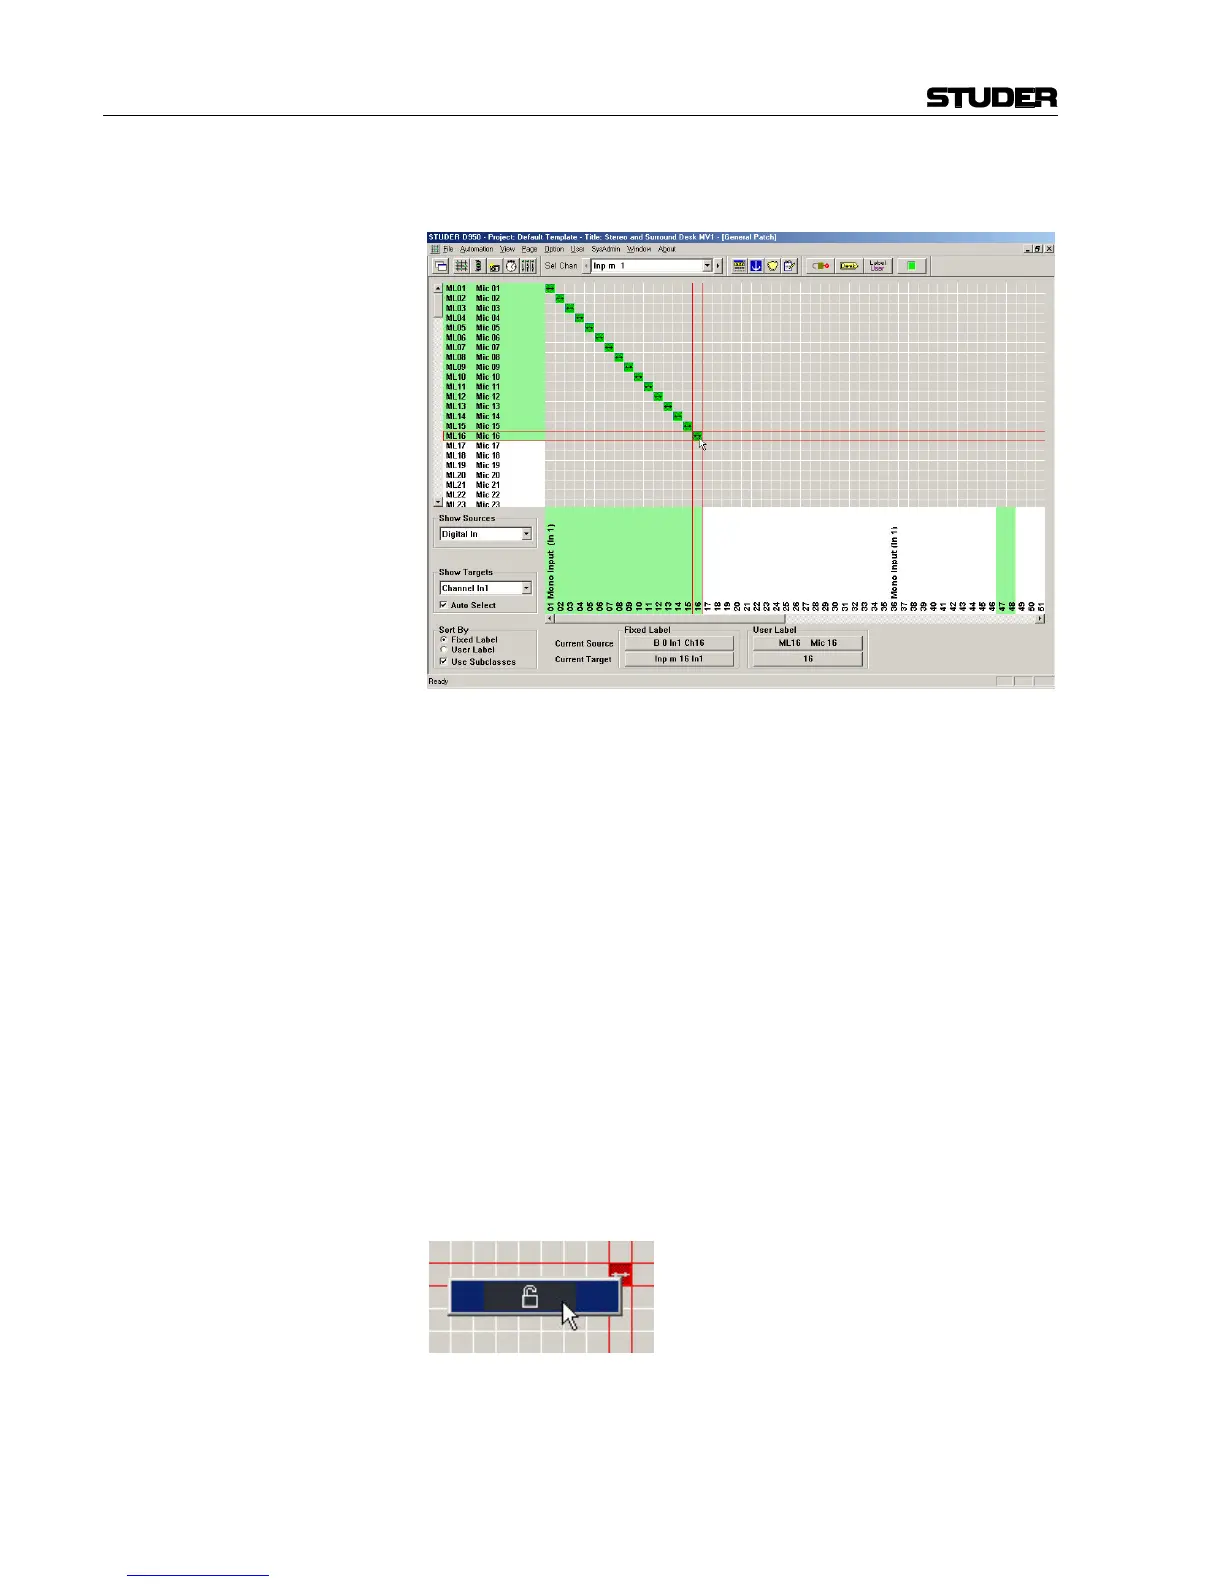Select source row 'ML16 Mic 16'
Image resolution: width=1224 pixels, height=1584 pixels.
(494, 436)
